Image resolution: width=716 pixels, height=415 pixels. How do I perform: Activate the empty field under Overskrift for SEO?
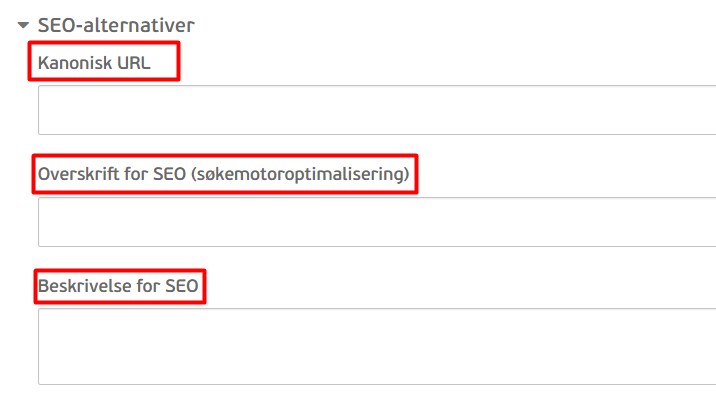coord(377,222)
